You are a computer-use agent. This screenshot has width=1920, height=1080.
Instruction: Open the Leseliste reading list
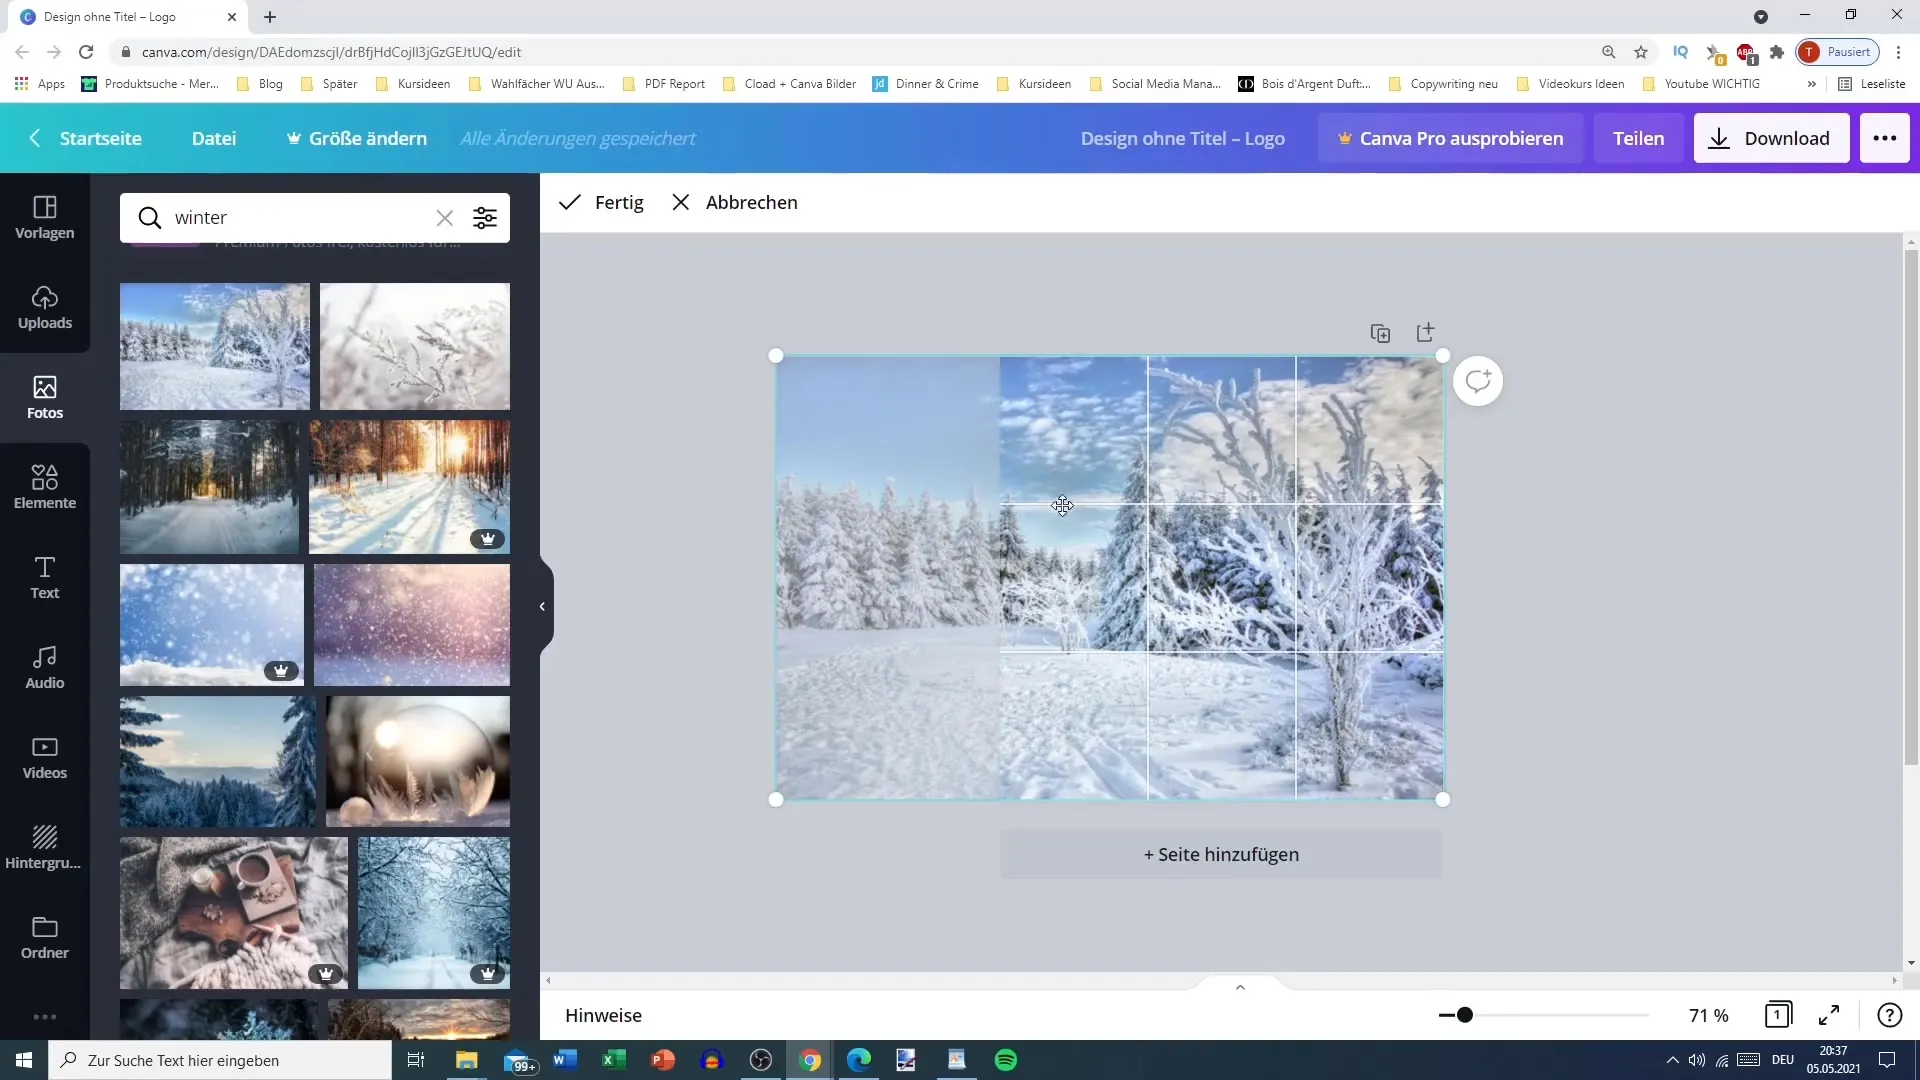(1872, 84)
